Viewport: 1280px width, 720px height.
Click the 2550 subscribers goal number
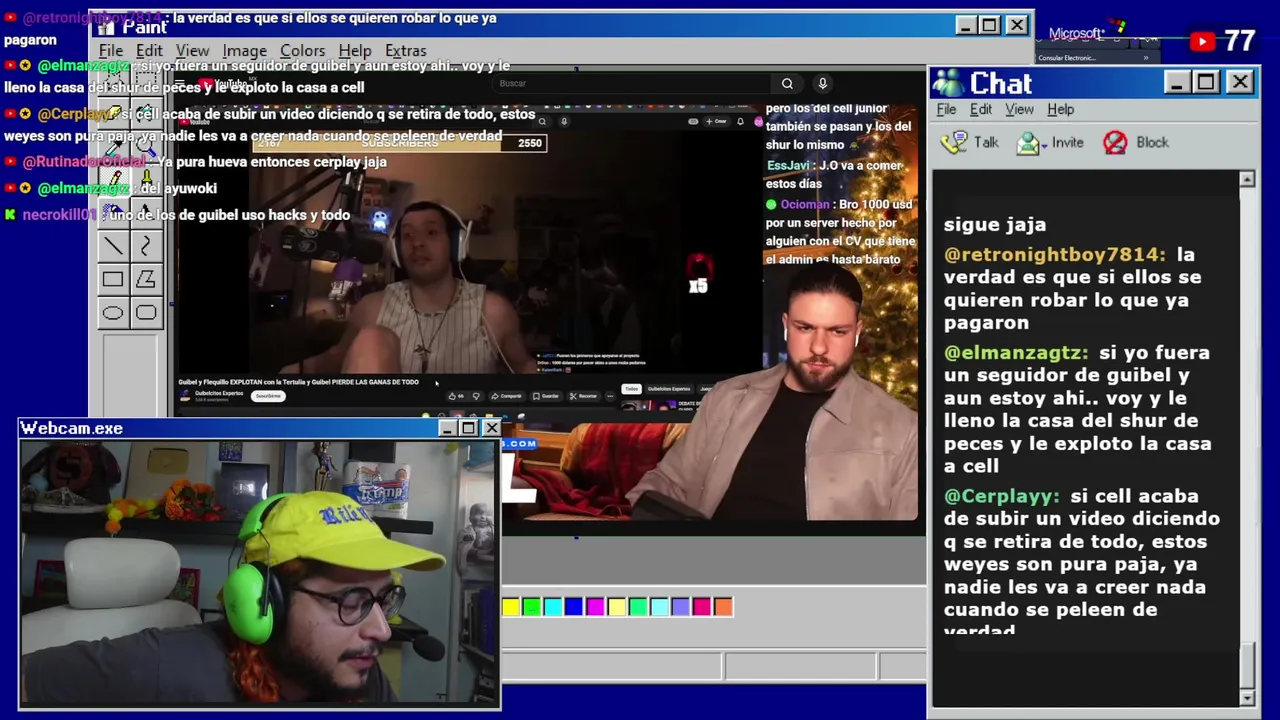tap(530, 143)
